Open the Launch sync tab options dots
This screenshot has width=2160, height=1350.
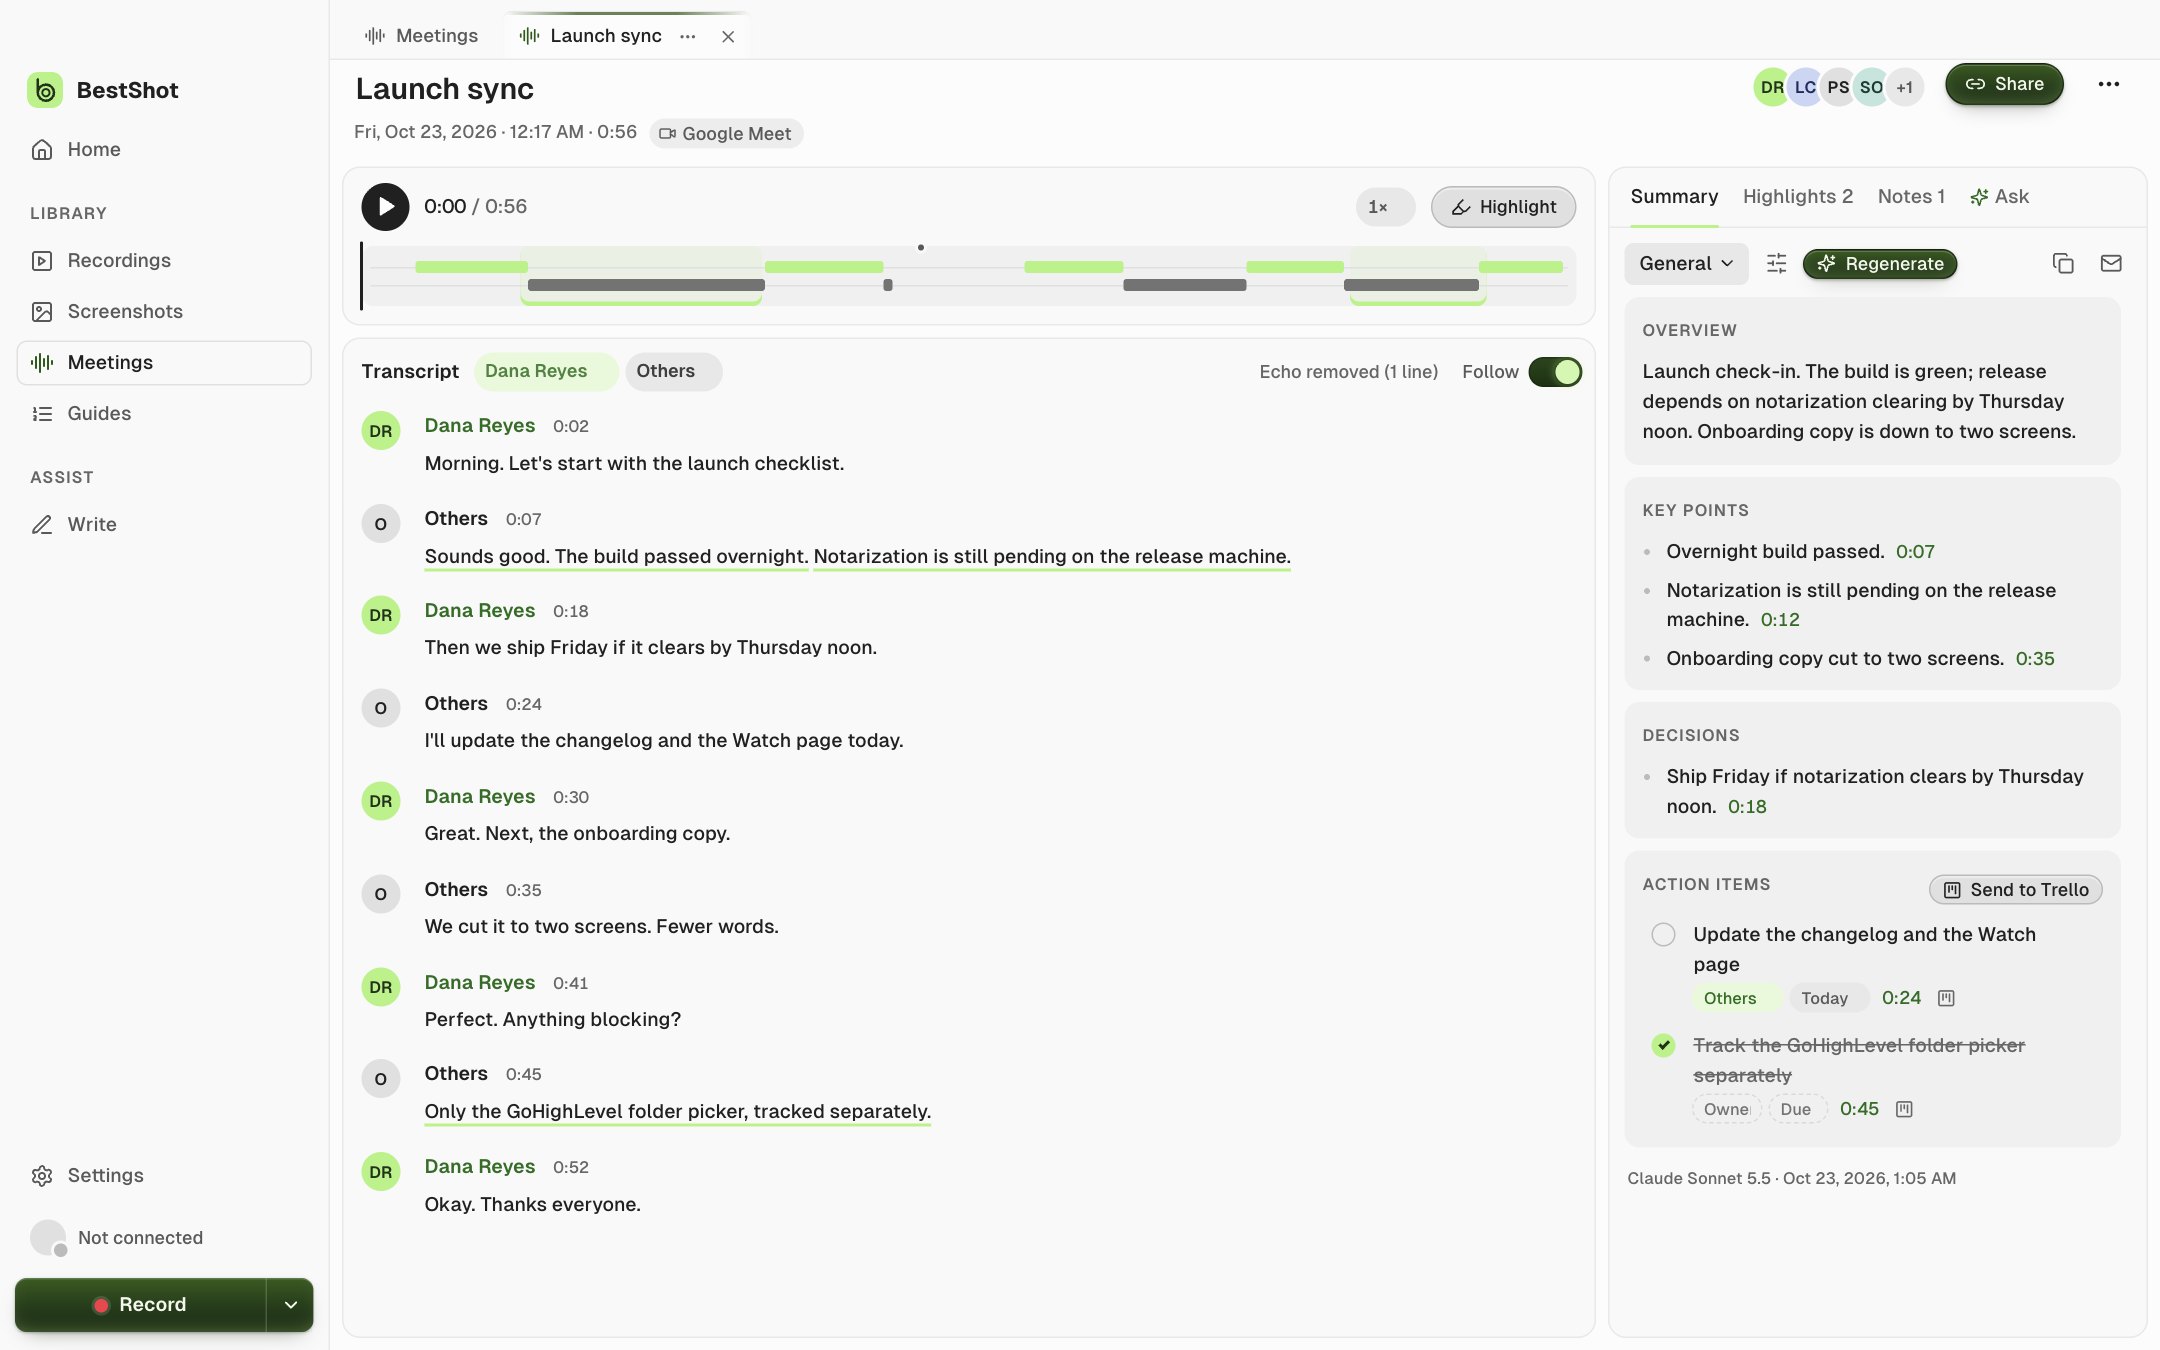[687, 36]
